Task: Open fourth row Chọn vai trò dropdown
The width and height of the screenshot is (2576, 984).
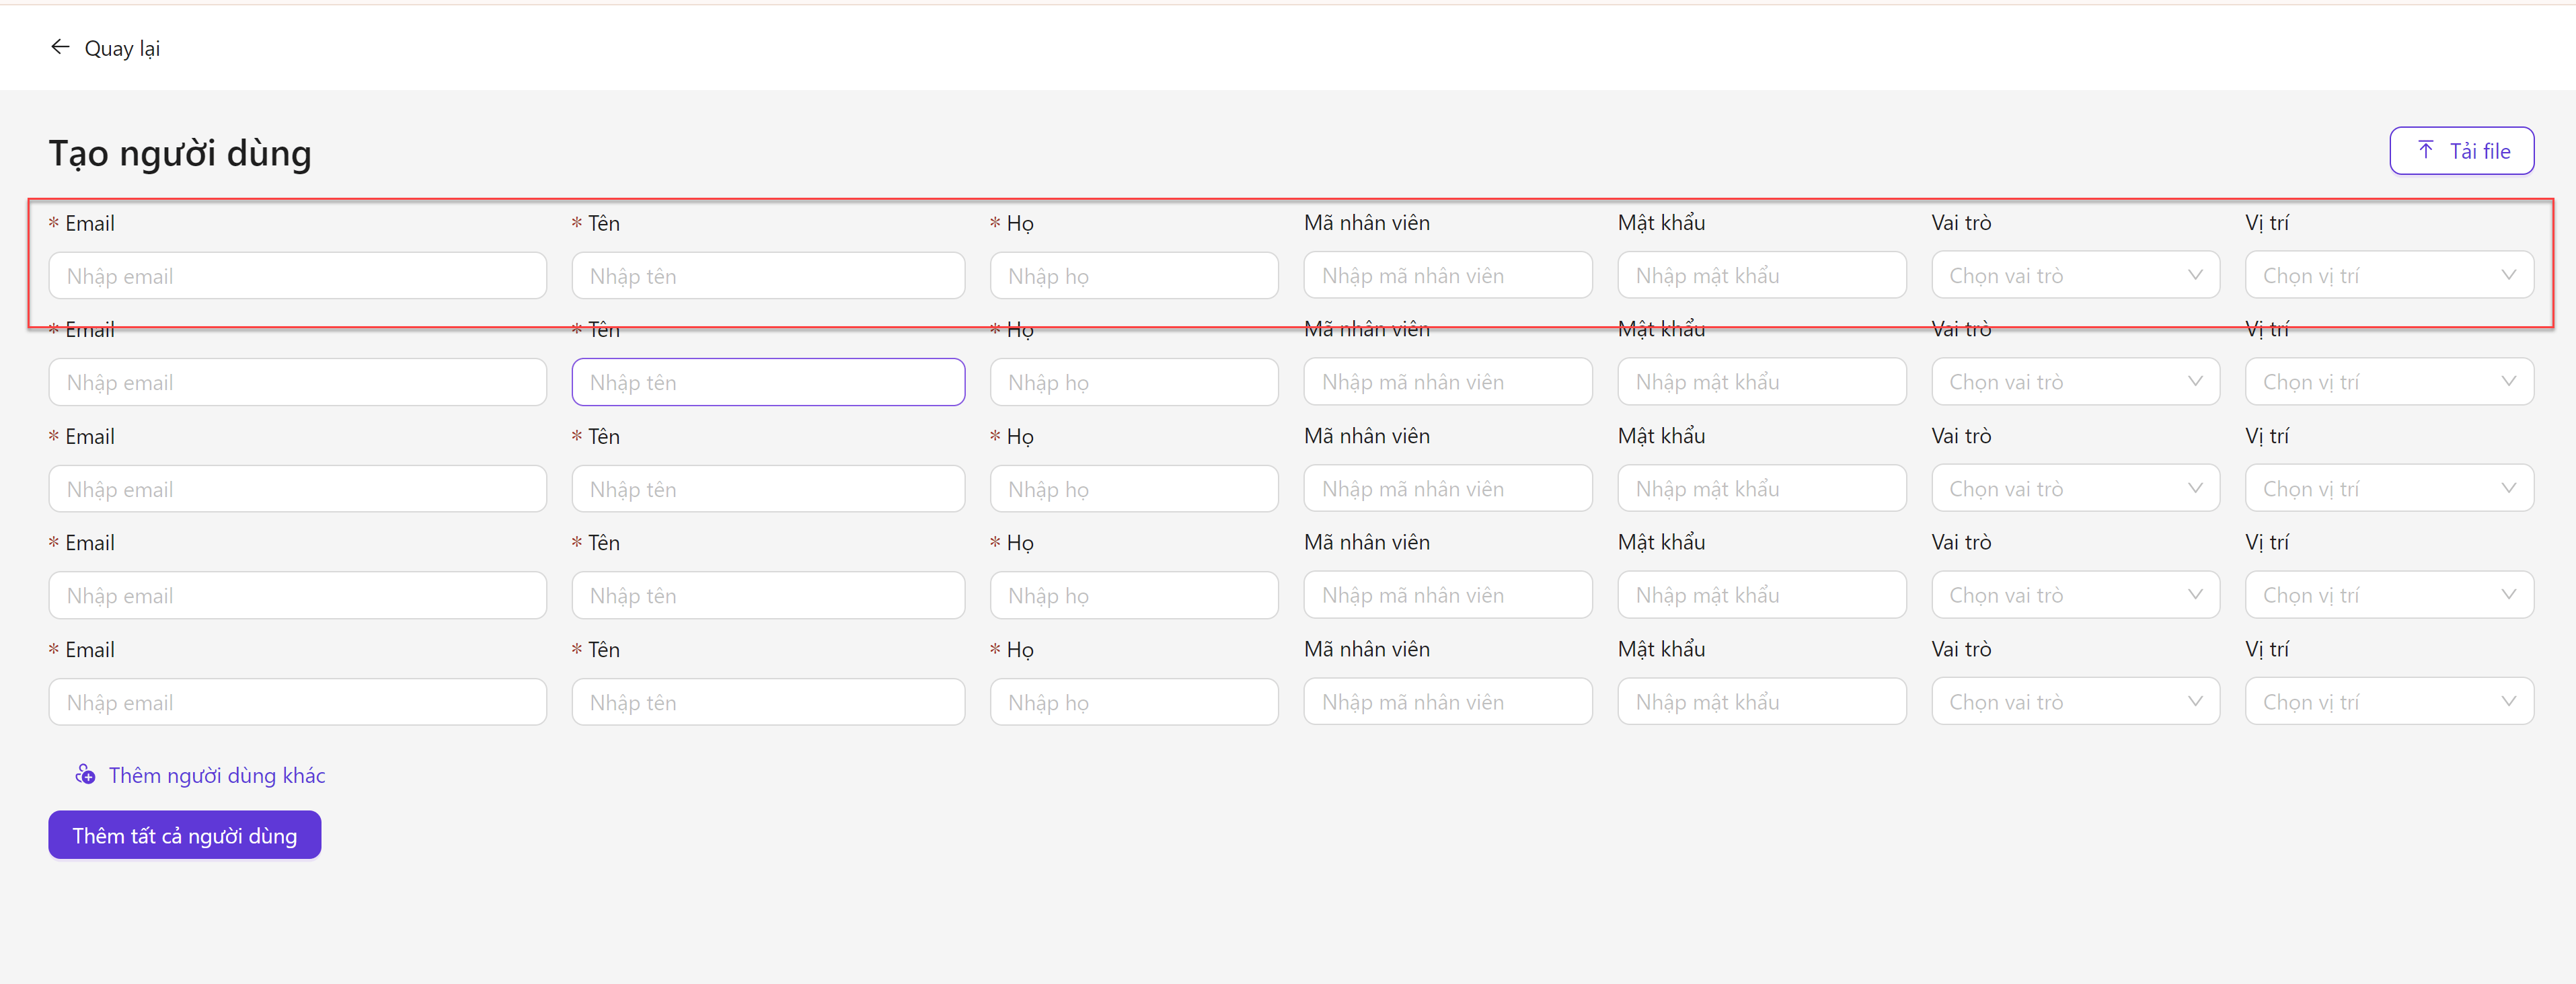Action: point(2075,595)
